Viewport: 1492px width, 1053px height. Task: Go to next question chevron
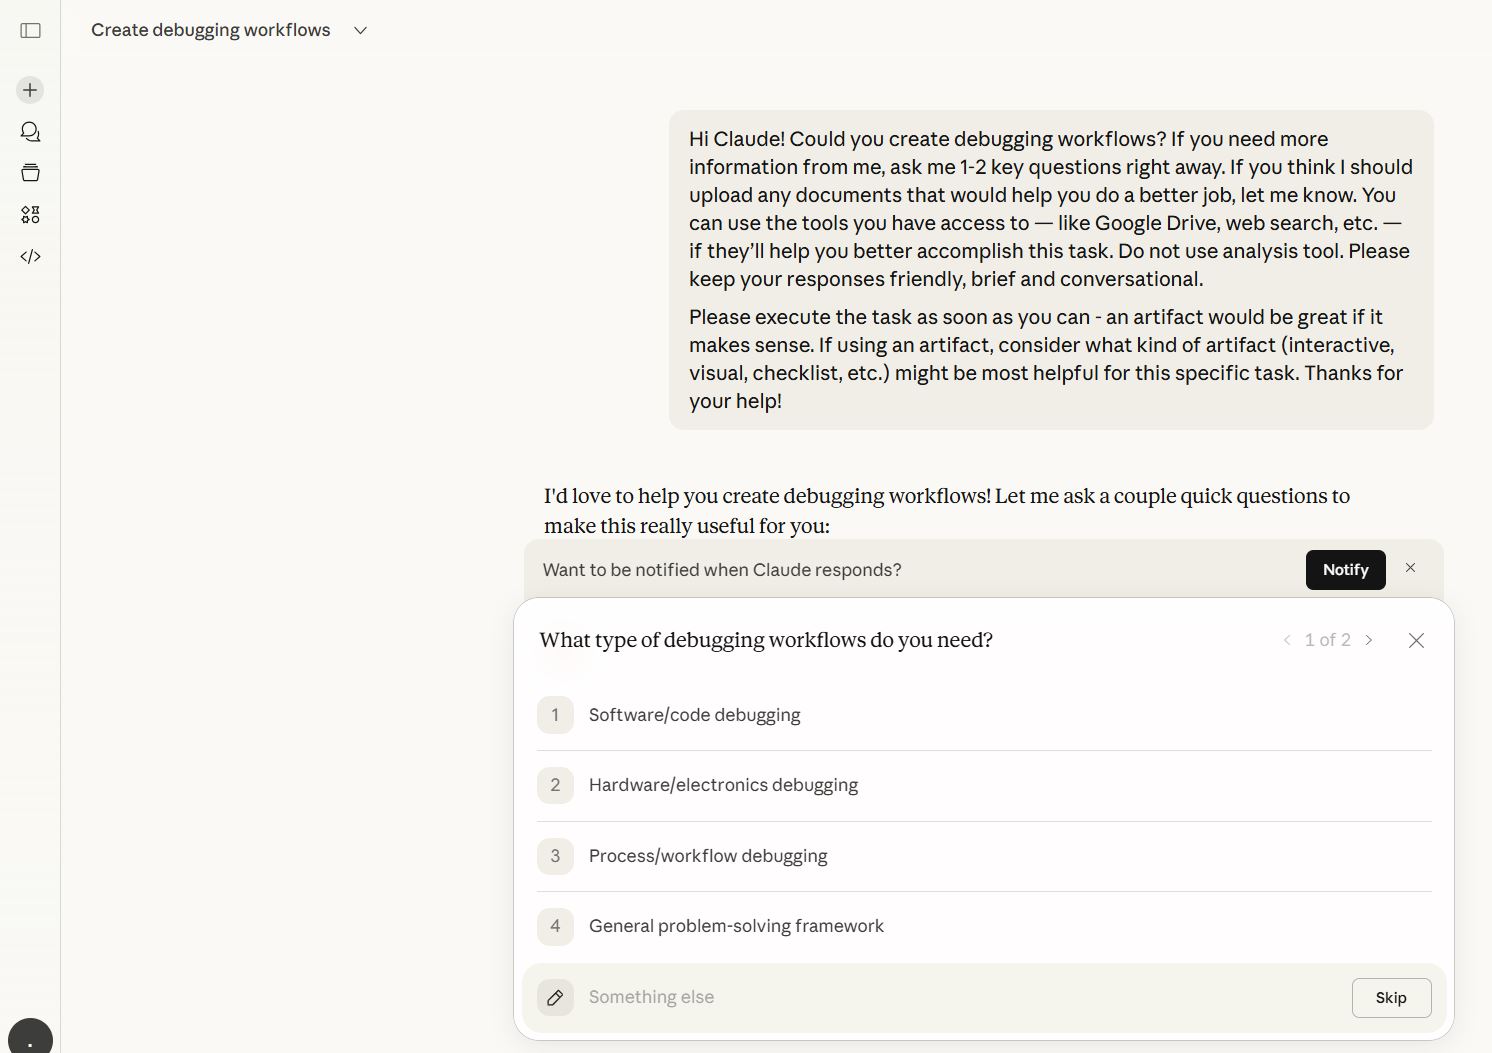coord(1369,640)
